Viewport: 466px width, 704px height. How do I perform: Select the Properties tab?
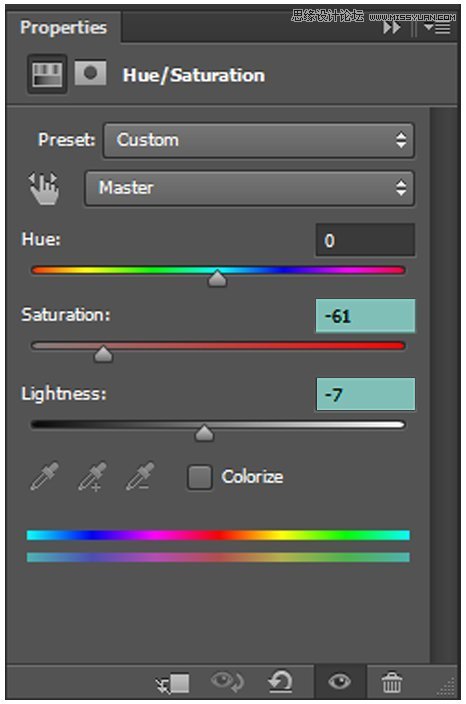pos(63,27)
